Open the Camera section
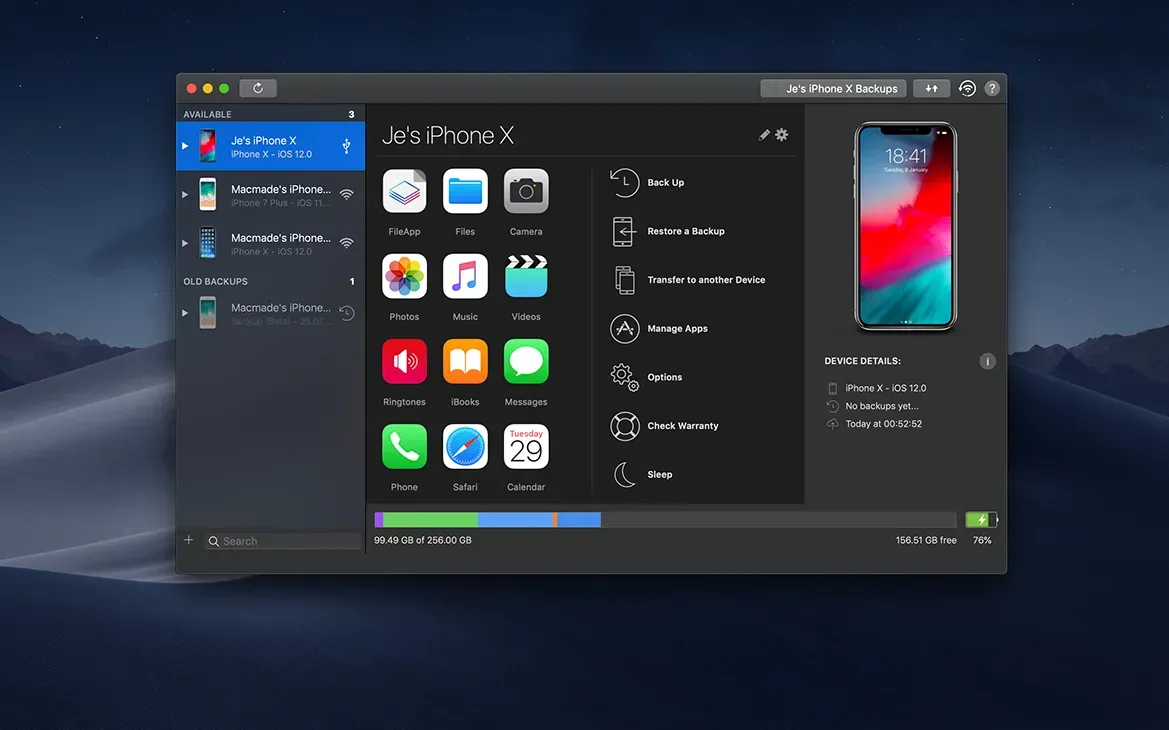Viewport: 1169px width, 730px height. [526, 191]
